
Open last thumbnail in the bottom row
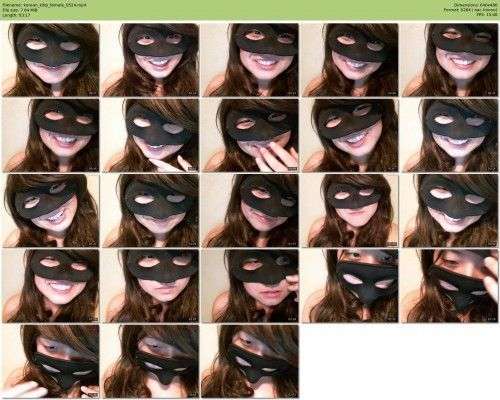250,362
